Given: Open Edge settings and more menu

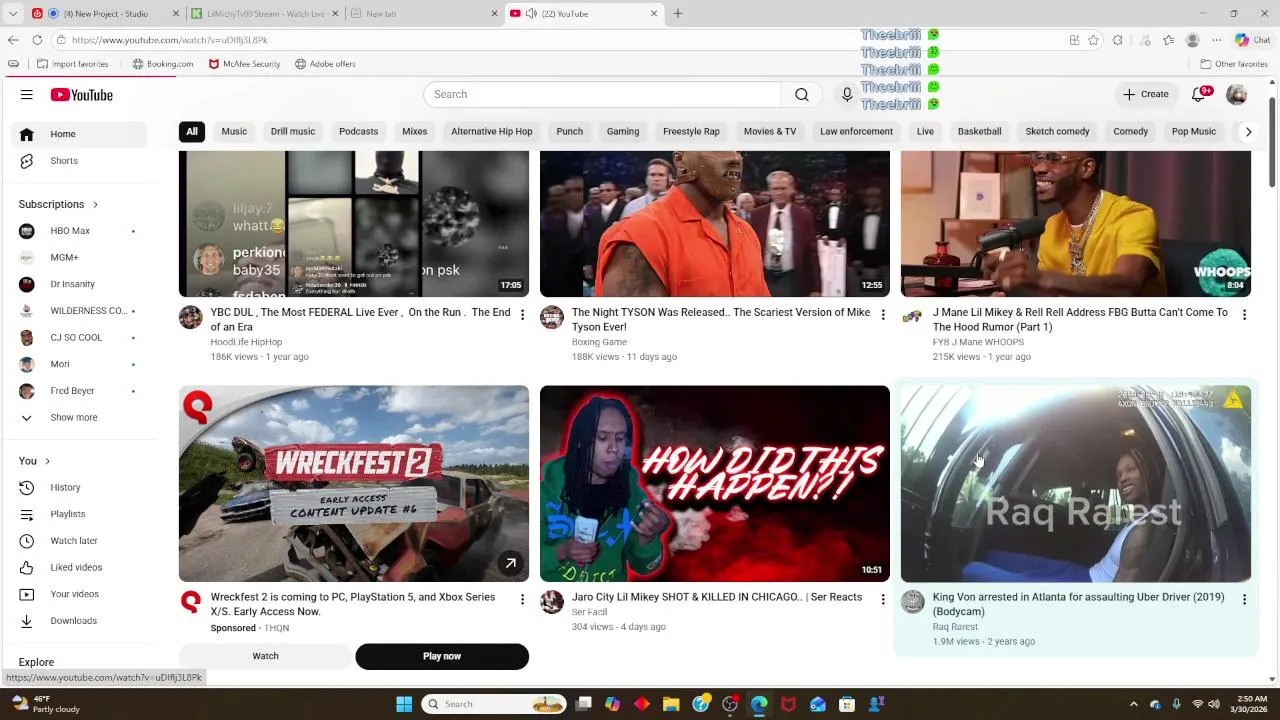Looking at the screenshot, I should 1217,40.
